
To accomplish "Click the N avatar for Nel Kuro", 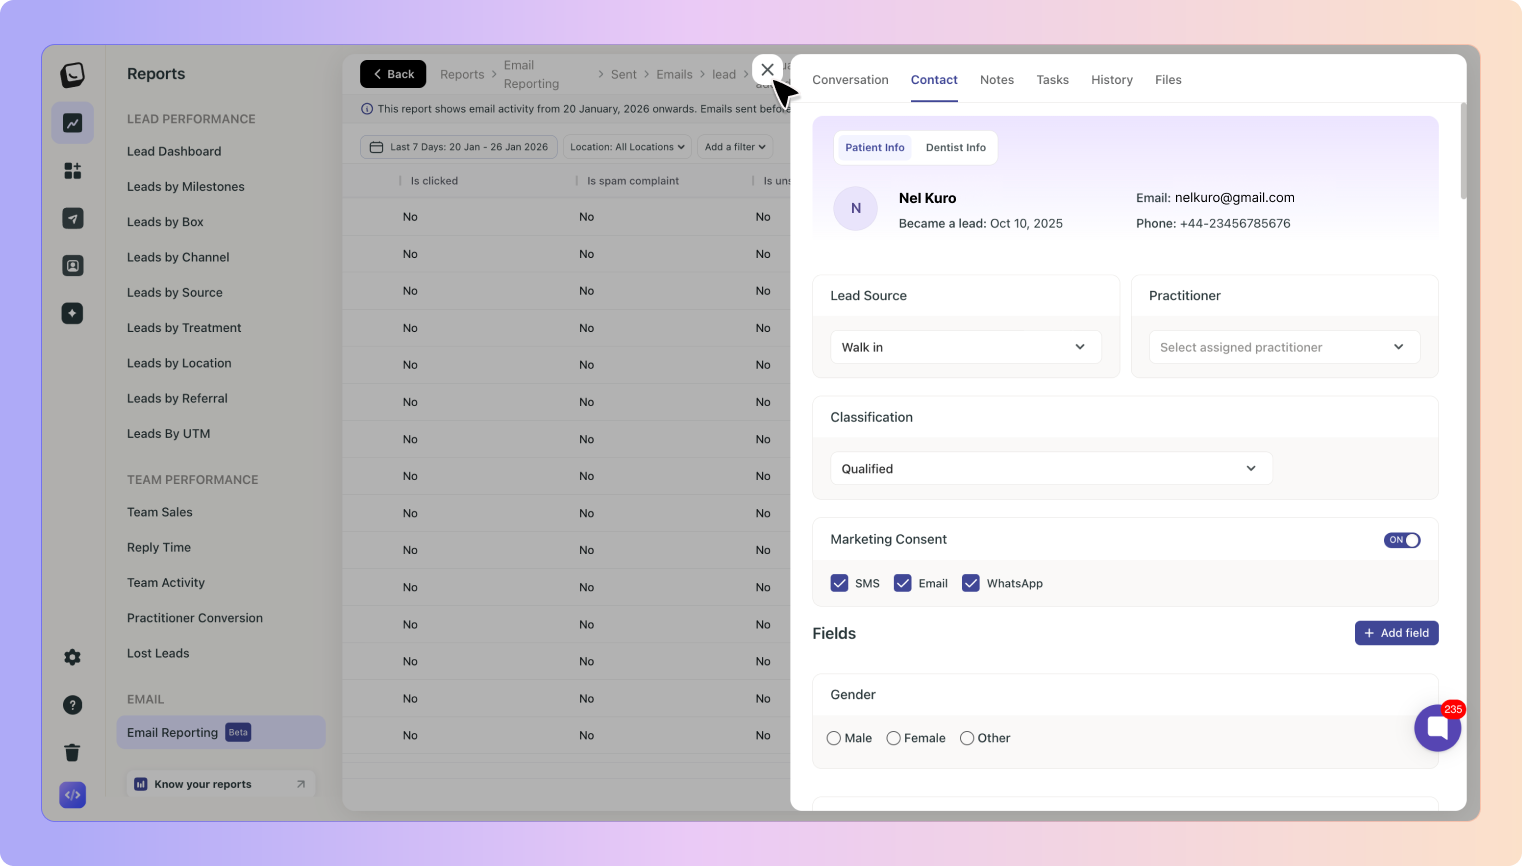I will (856, 208).
